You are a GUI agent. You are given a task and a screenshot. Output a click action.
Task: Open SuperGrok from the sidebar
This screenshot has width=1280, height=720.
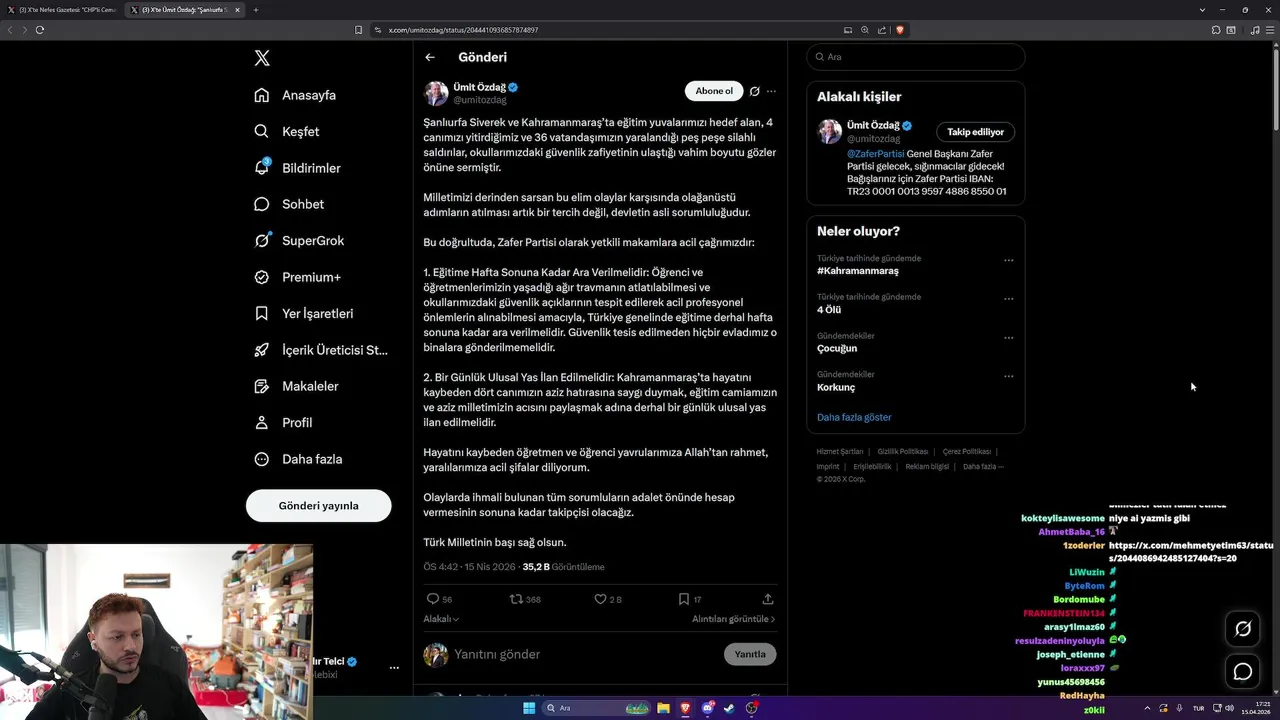pyautogui.click(x=299, y=241)
